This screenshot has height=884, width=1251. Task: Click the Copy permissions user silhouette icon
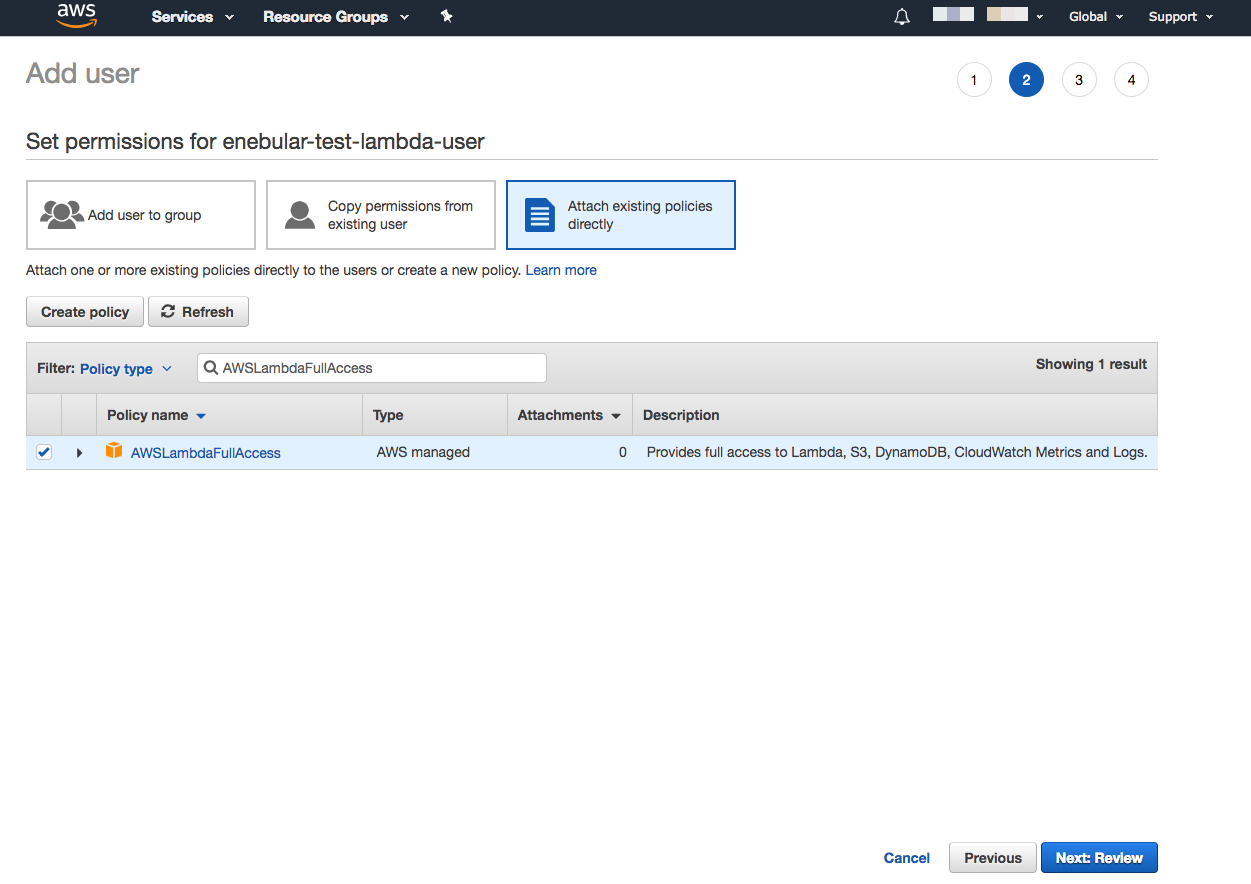click(300, 215)
